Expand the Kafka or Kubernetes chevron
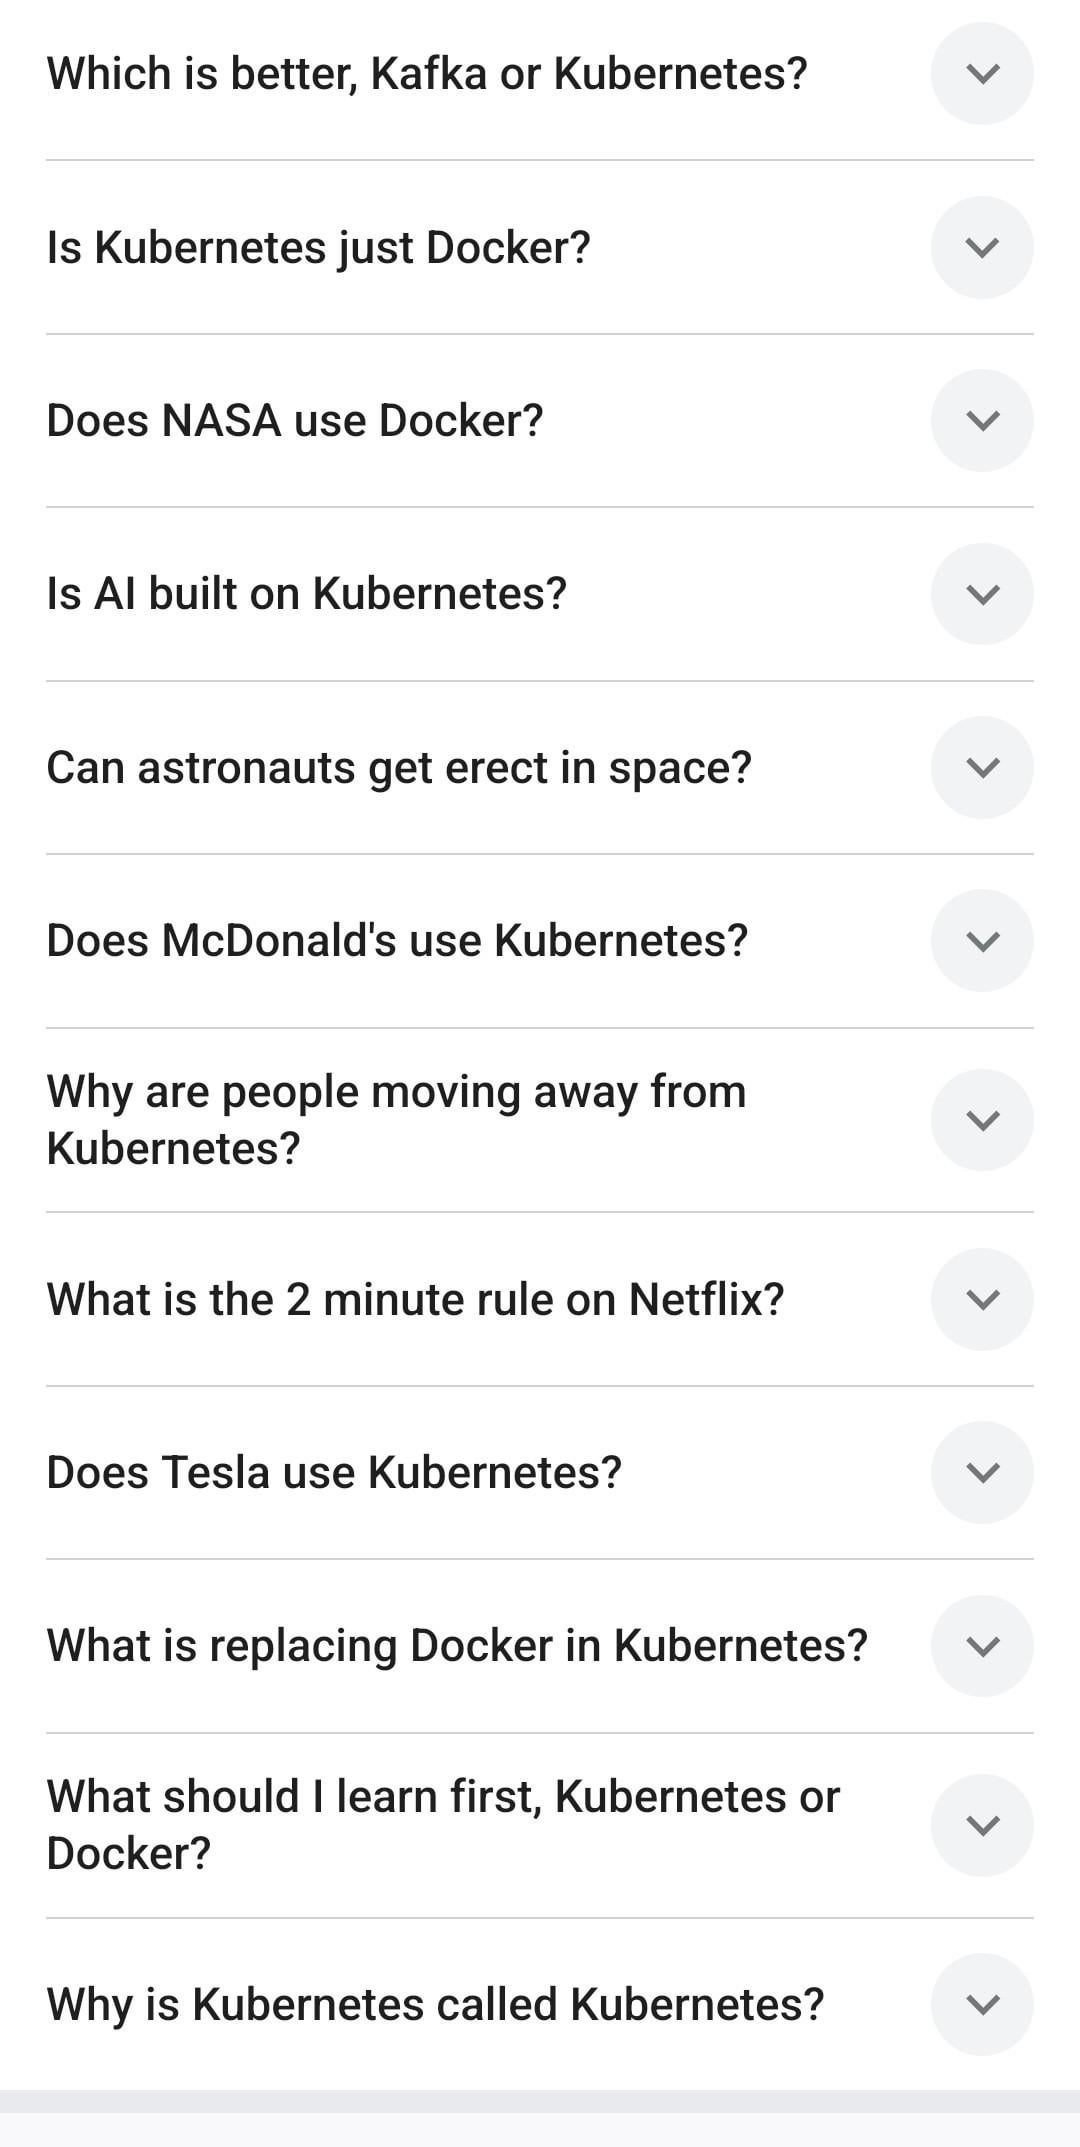Viewport: 1080px width, 2147px height. coord(982,74)
